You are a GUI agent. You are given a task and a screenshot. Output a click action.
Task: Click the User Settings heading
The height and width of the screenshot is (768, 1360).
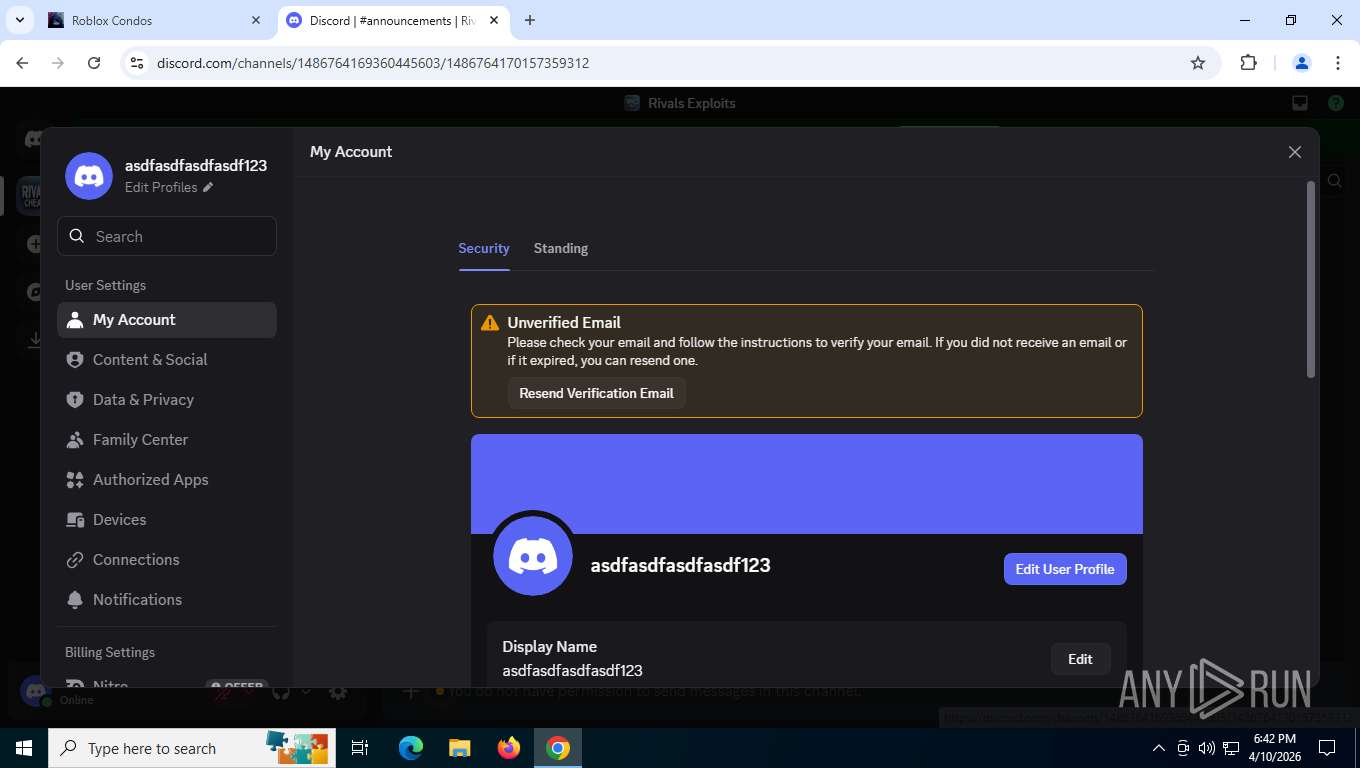pyautogui.click(x=105, y=285)
